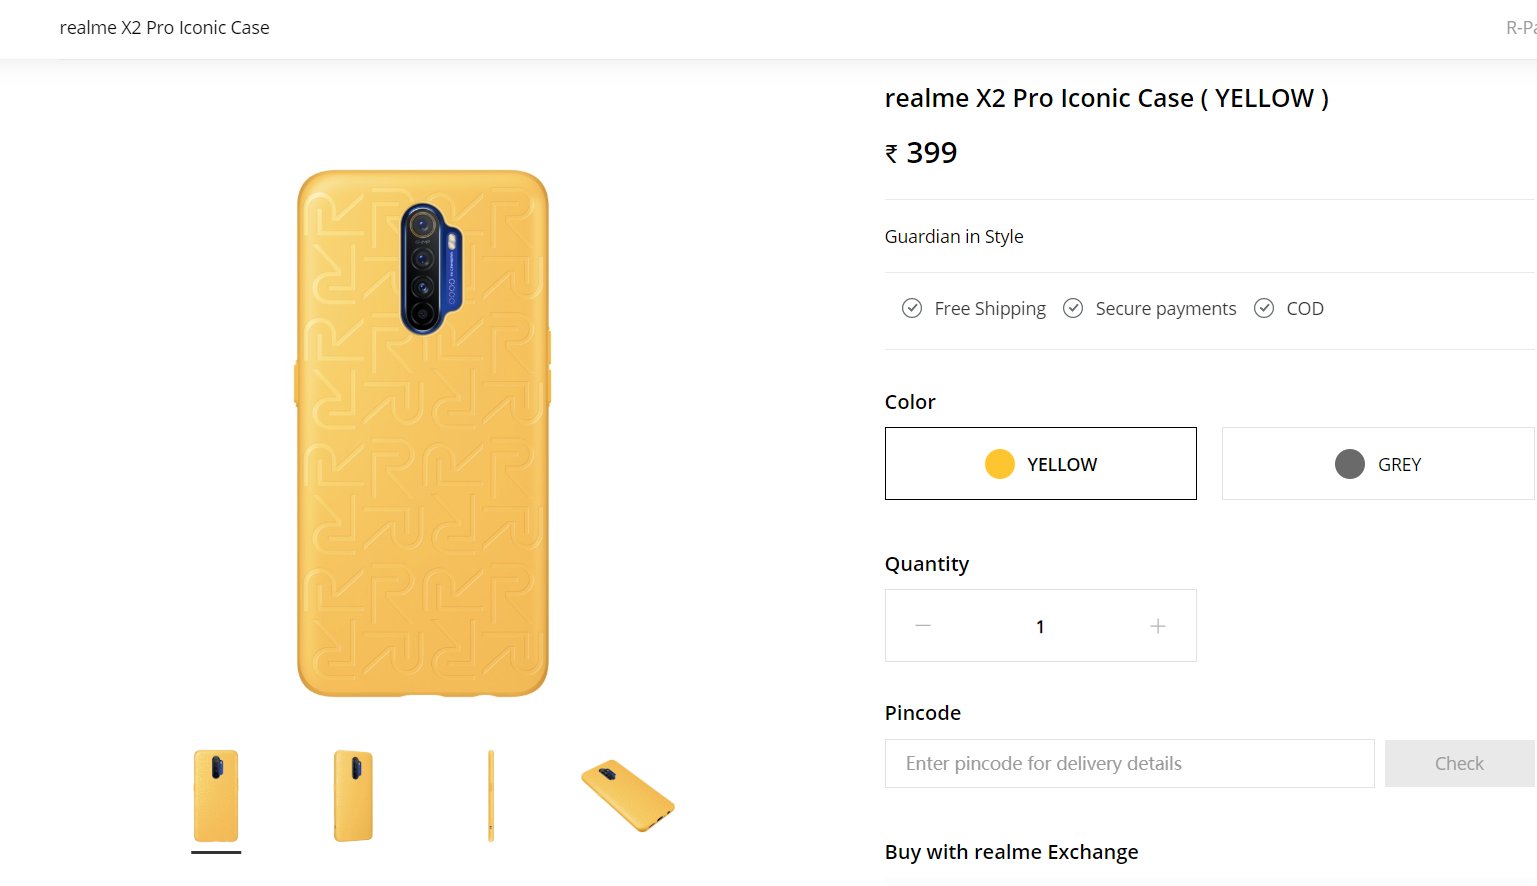Click the COD checkmark icon

pos(1264,308)
